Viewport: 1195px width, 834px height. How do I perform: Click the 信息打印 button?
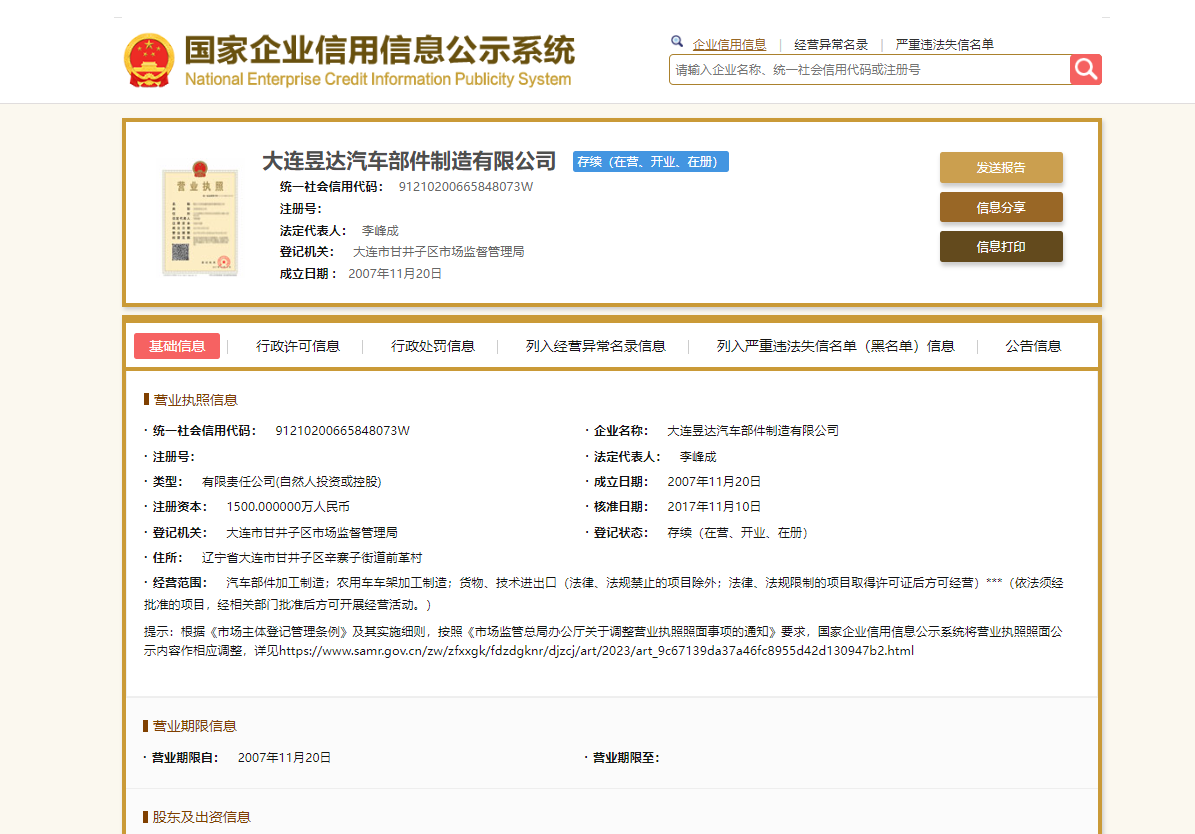[1001, 247]
